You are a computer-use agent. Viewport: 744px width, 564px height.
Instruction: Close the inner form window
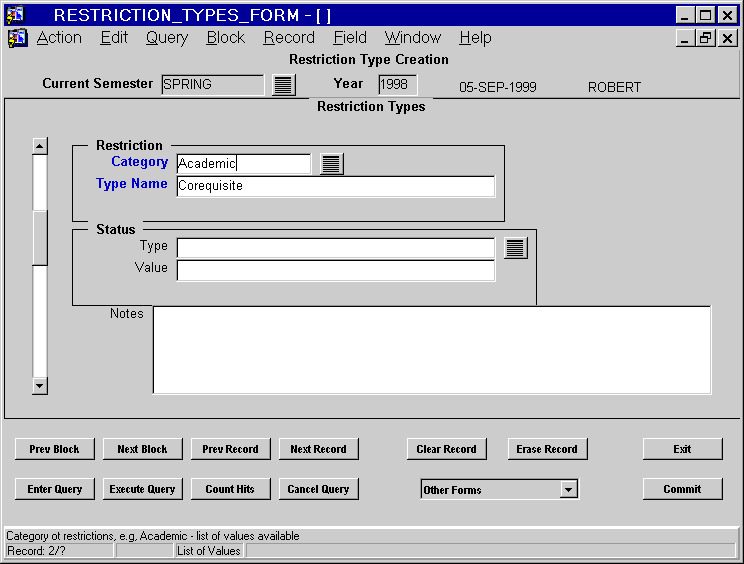coord(727,38)
